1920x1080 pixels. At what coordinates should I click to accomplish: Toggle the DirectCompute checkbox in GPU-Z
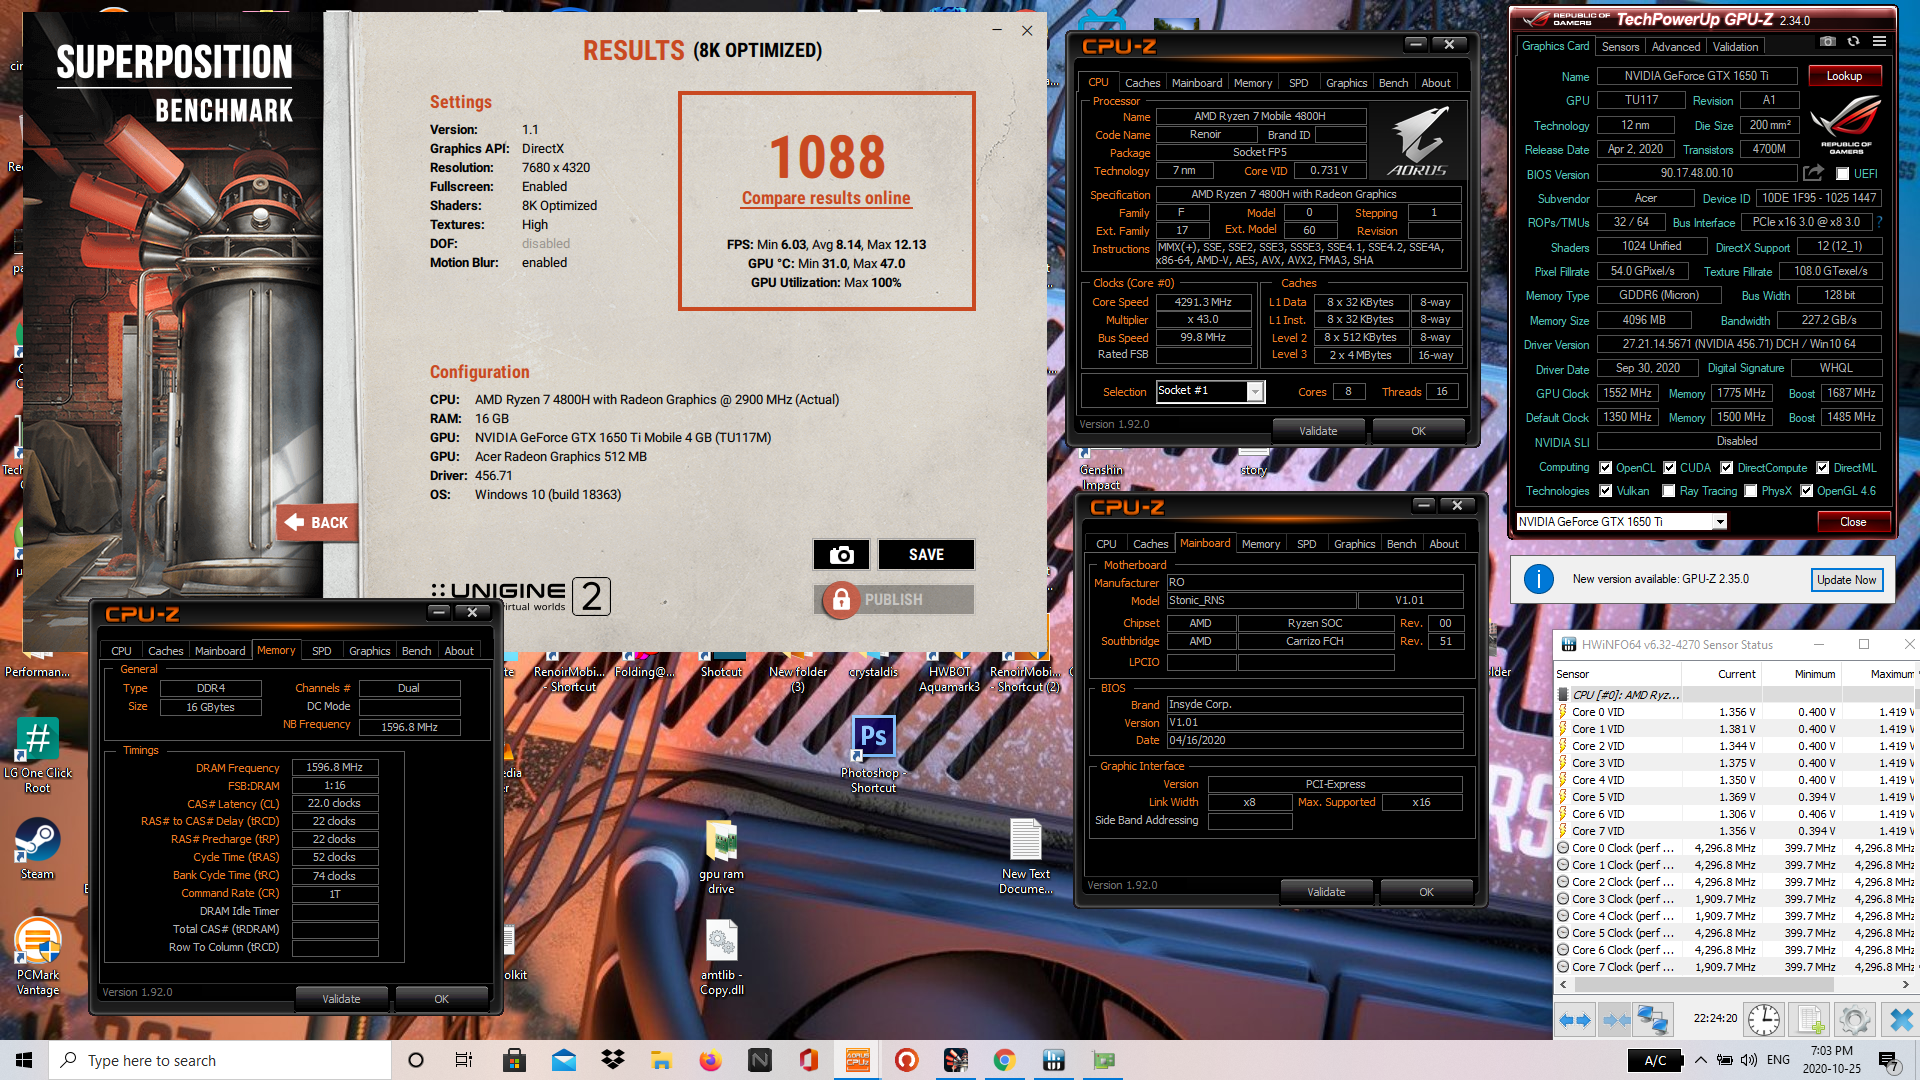tap(1726, 468)
